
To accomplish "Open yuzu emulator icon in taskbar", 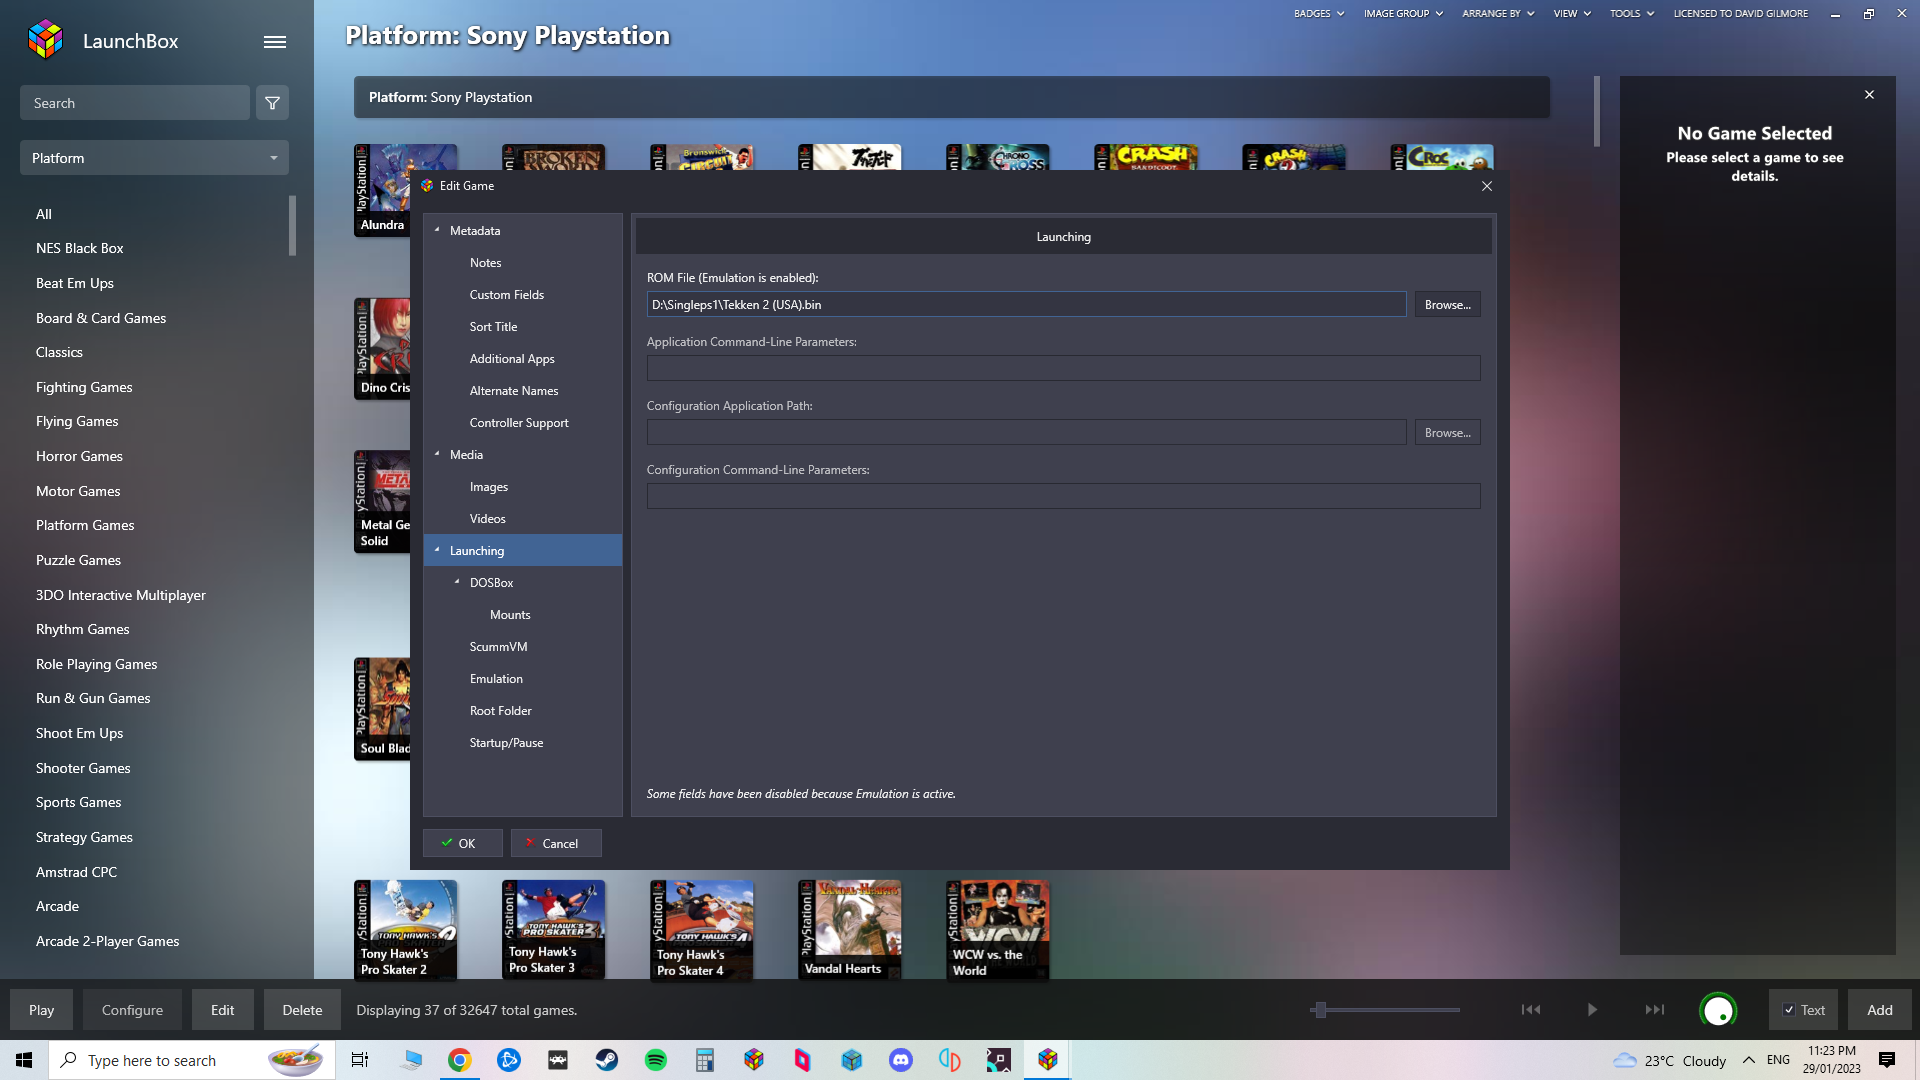I will pos(950,1060).
